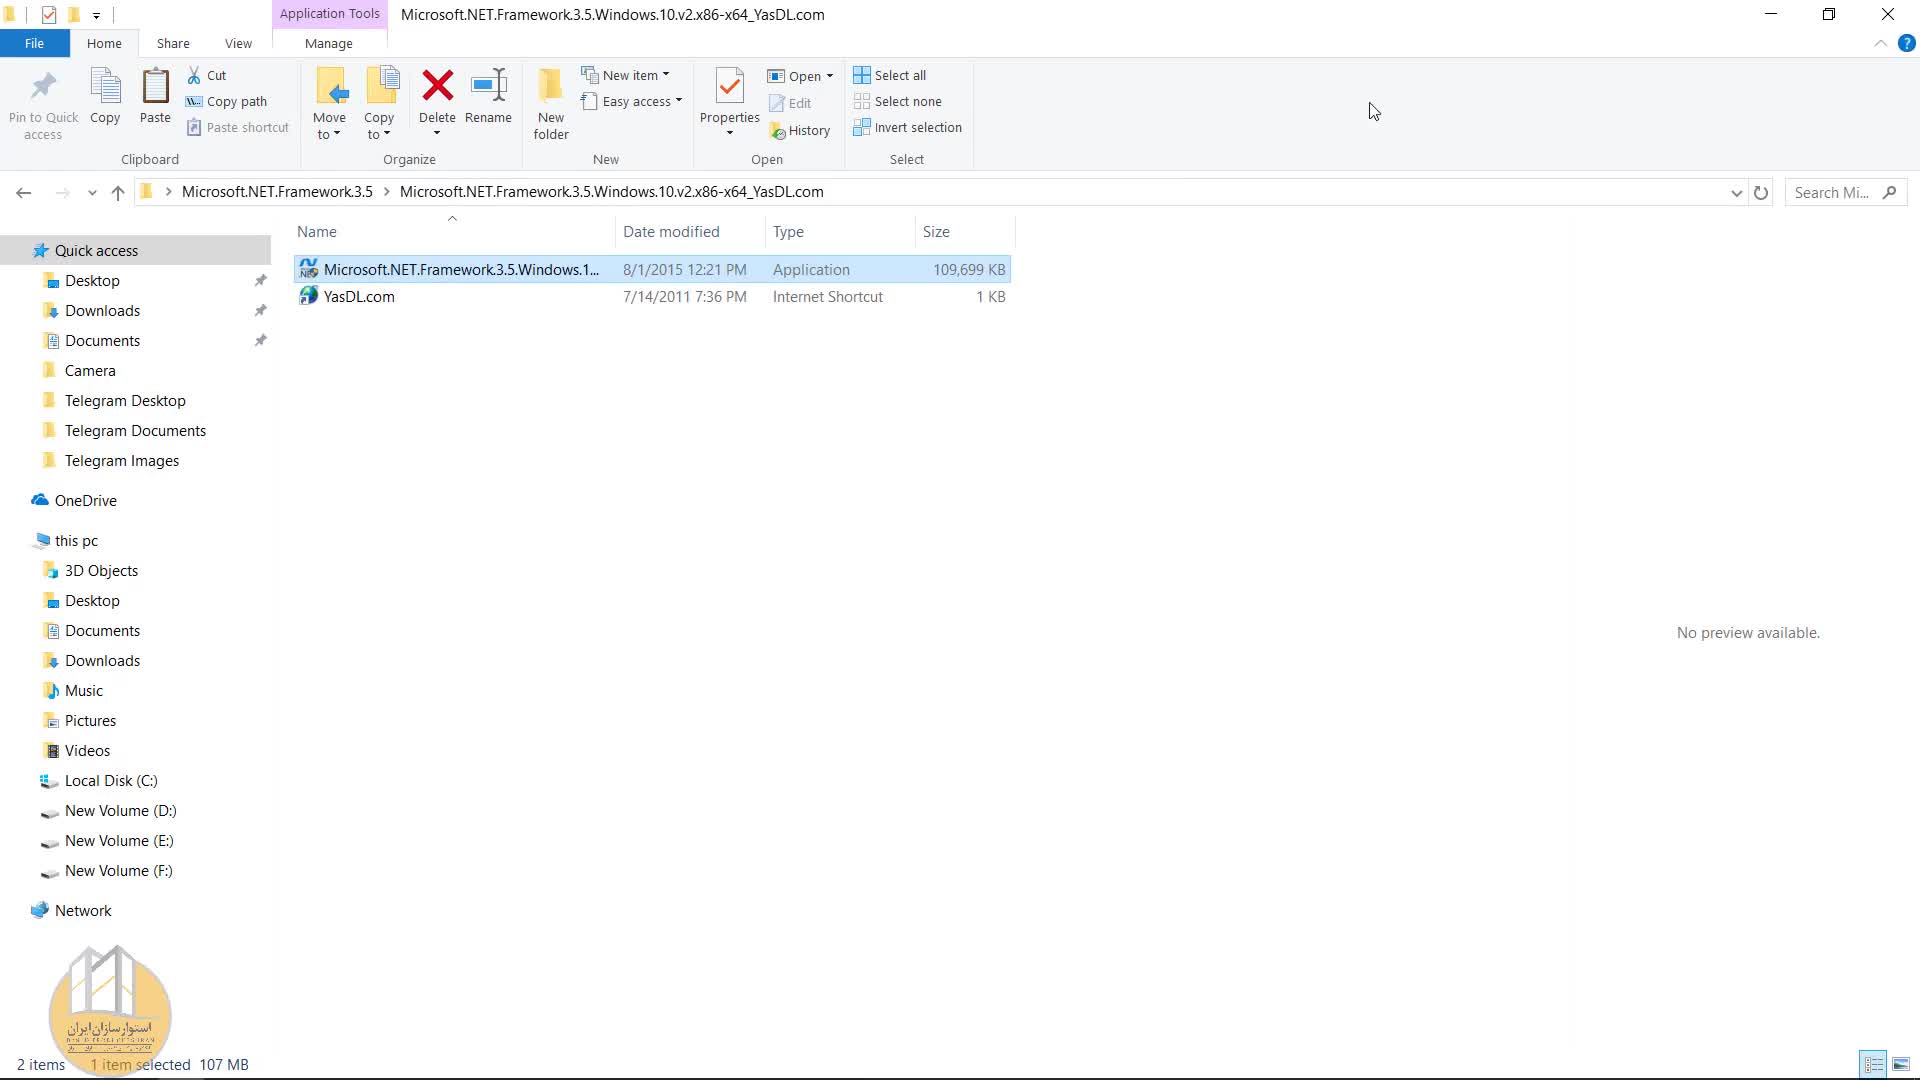
Task: Click the Copy path button
Action: [227, 101]
